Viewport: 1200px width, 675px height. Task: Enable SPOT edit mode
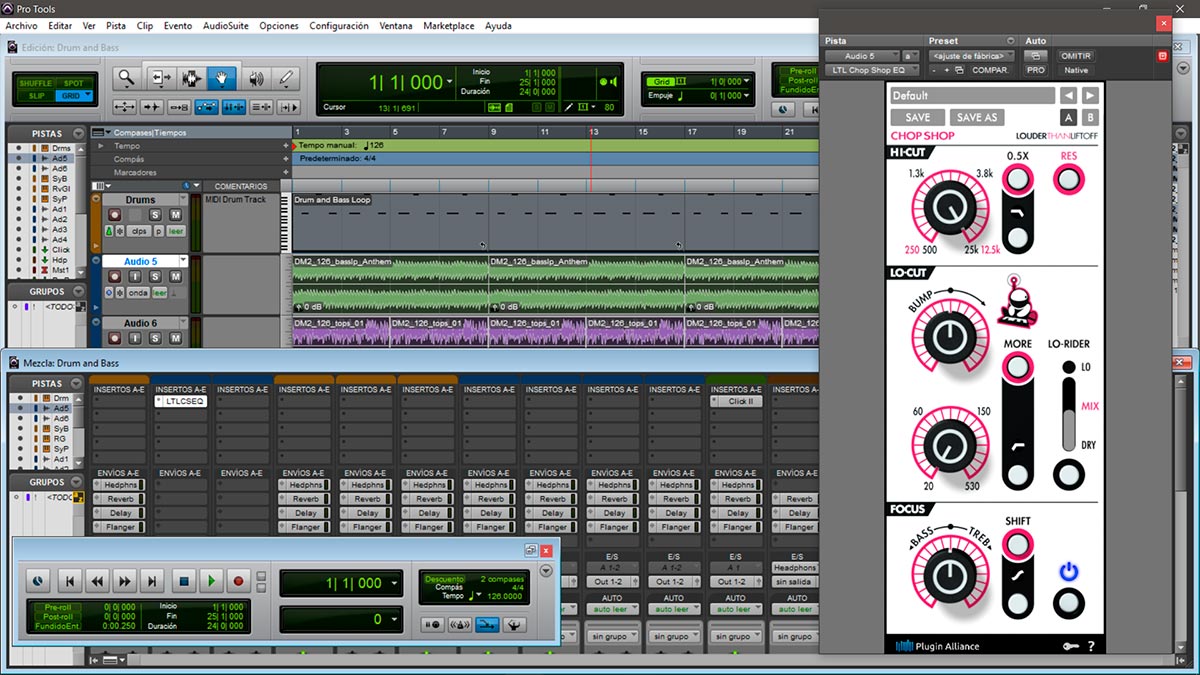pos(72,83)
